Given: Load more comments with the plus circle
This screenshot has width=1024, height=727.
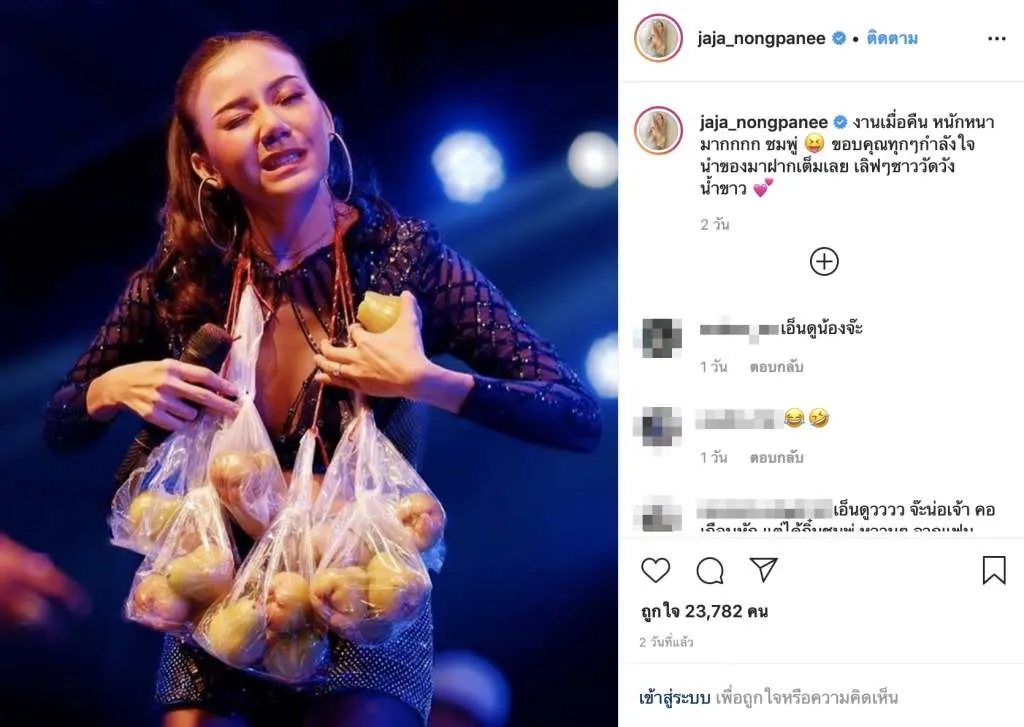Looking at the screenshot, I should coord(824,262).
